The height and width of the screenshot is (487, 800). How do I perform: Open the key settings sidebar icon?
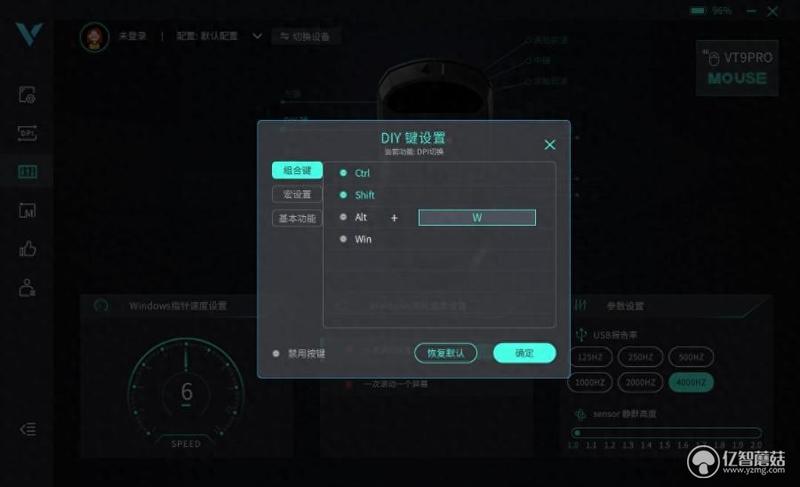[27, 172]
